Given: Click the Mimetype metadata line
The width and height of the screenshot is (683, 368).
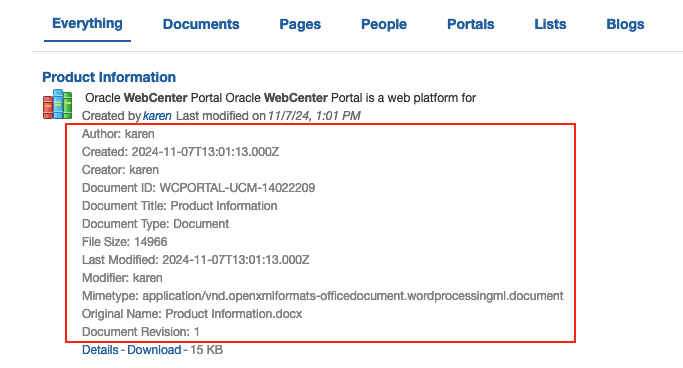Looking at the screenshot, I should (323, 296).
